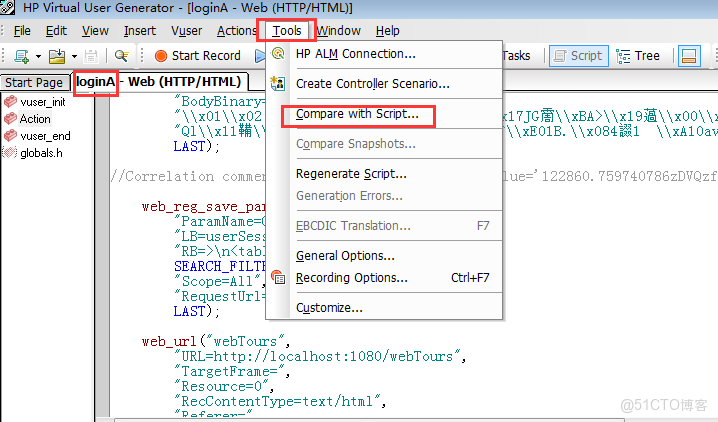Image resolution: width=718 pixels, height=422 pixels.
Task: Click the //Correlation comment line
Action: coord(188,177)
